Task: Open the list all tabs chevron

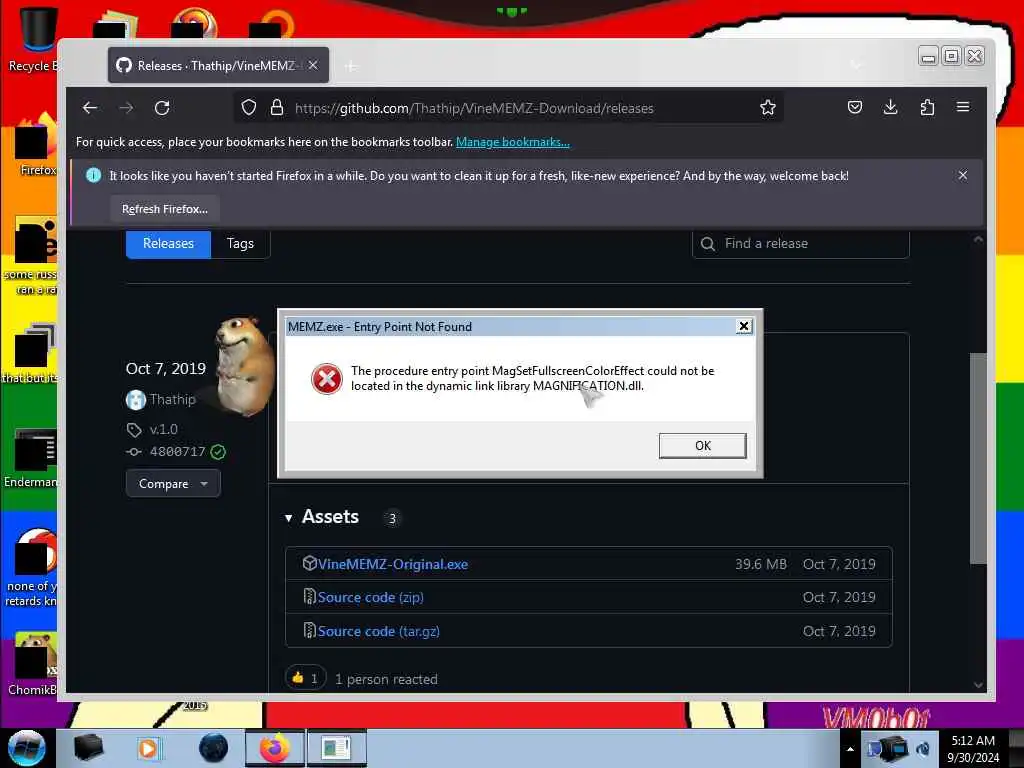Action: [x=856, y=65]
